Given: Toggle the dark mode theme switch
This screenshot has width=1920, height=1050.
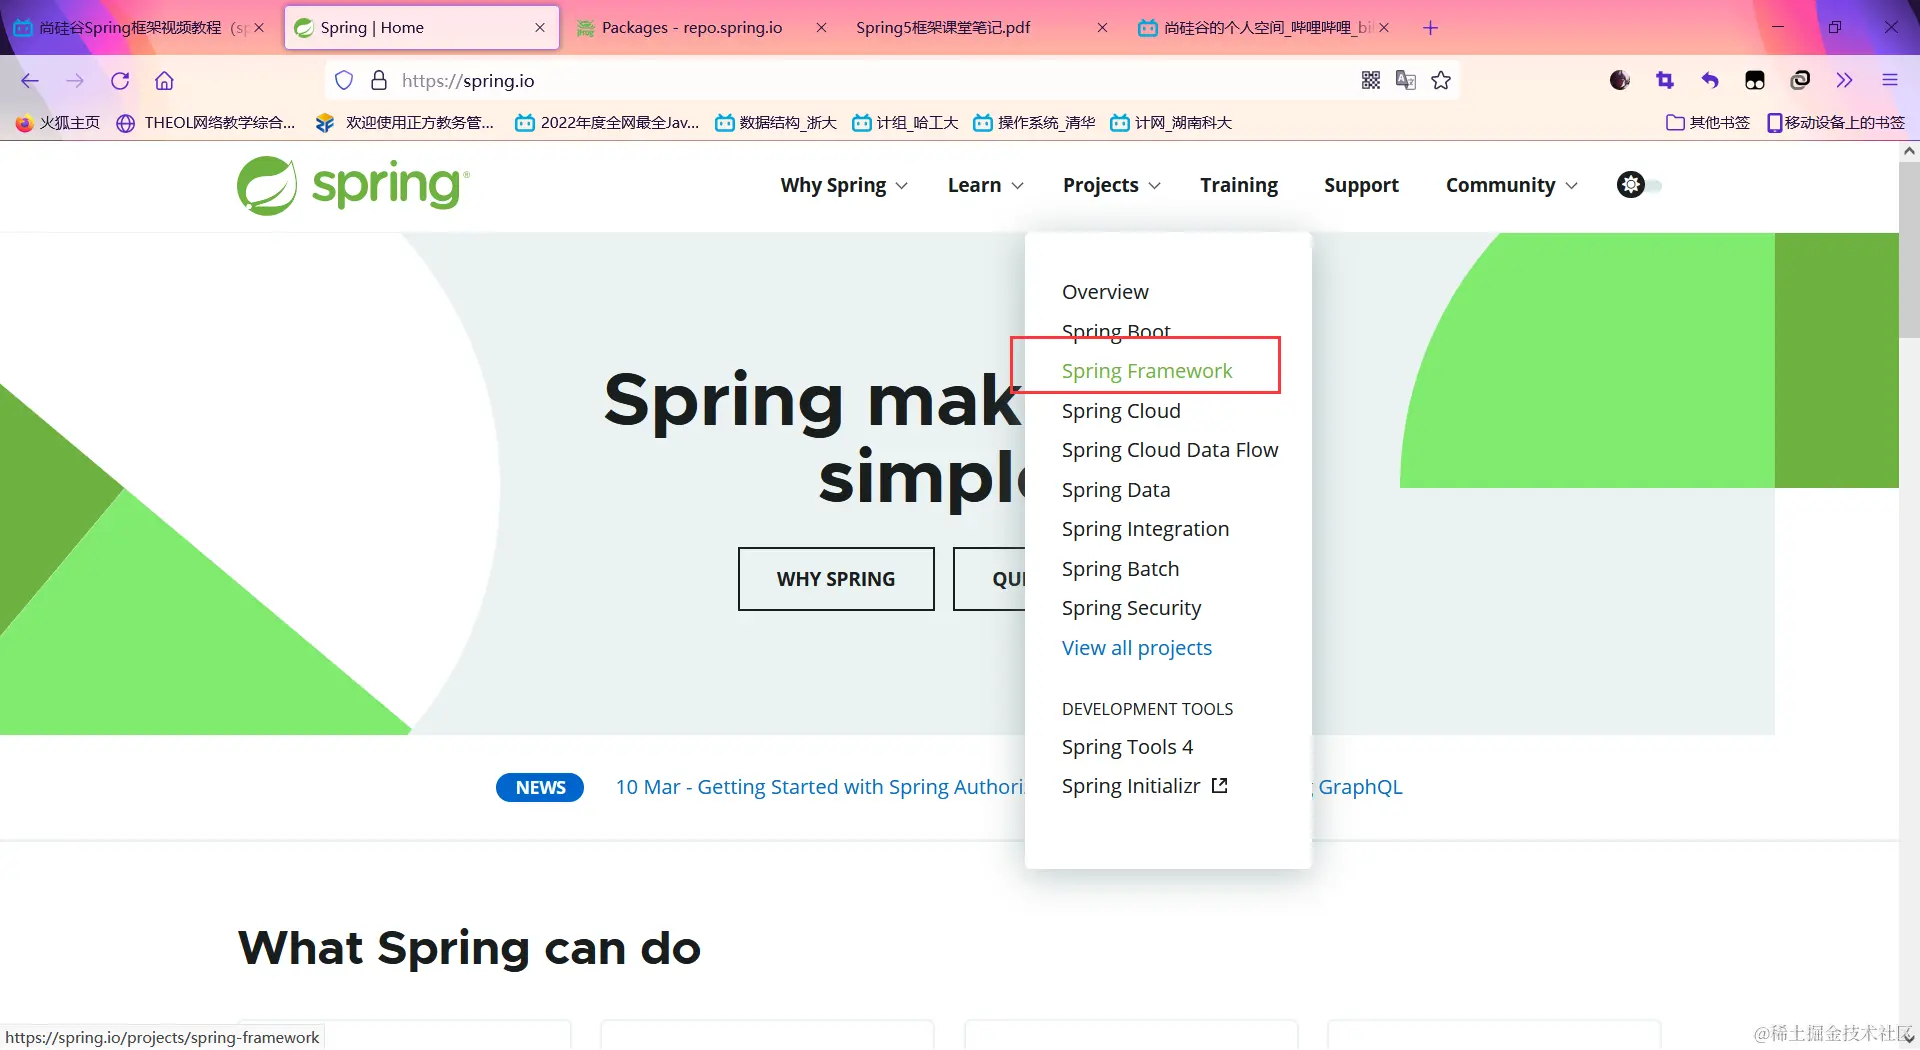Looking at the screenshot, I should [1639, 185].
